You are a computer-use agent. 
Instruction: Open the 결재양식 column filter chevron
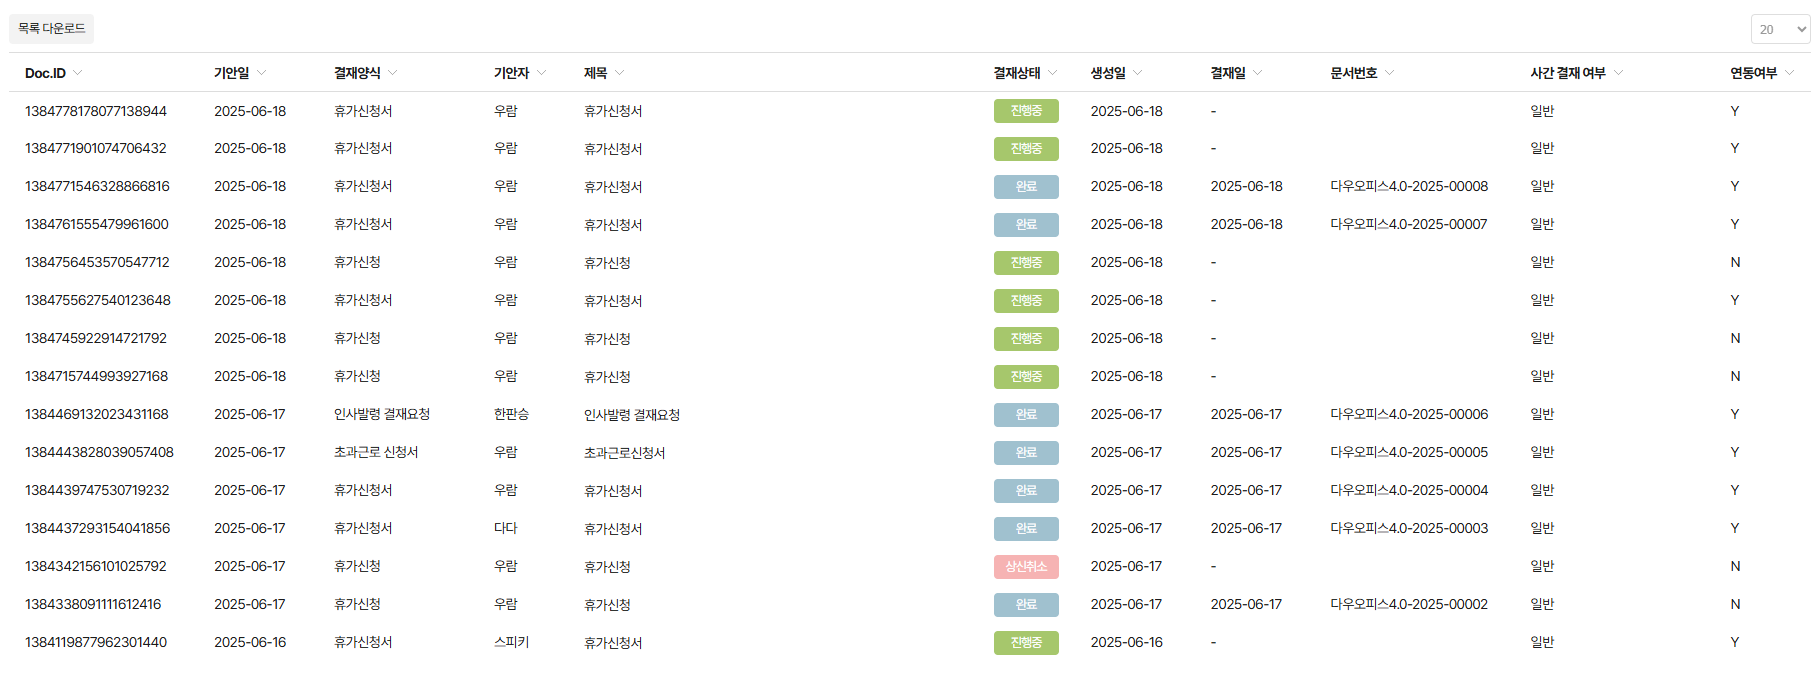393,73
